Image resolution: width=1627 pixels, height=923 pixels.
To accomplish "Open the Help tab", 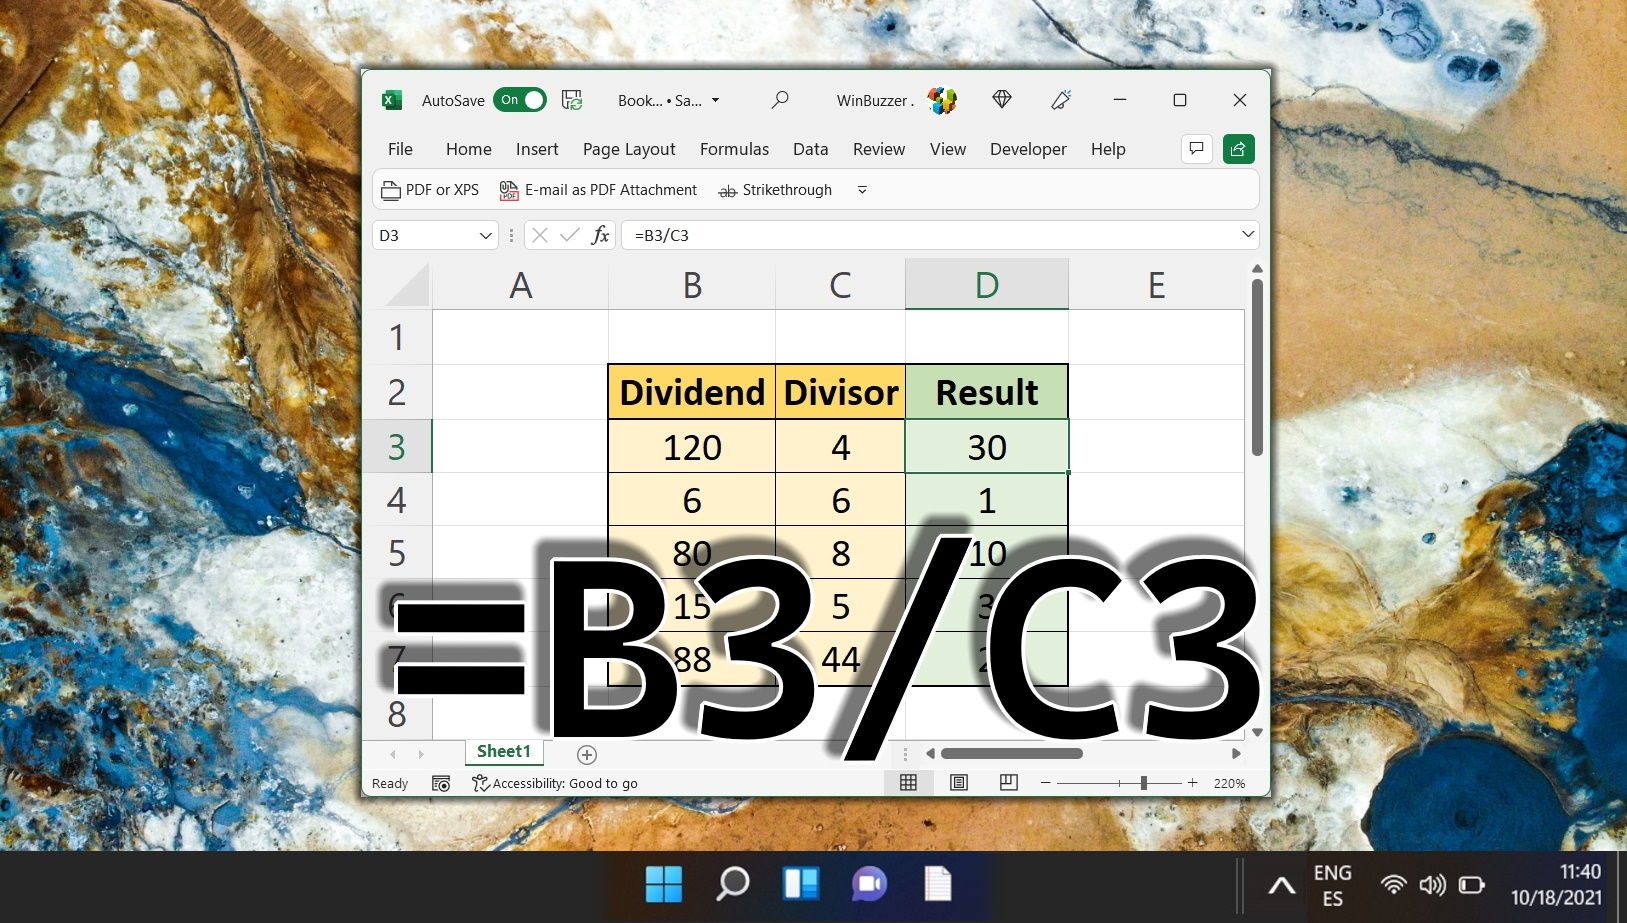I will (x=1108, y=149).
